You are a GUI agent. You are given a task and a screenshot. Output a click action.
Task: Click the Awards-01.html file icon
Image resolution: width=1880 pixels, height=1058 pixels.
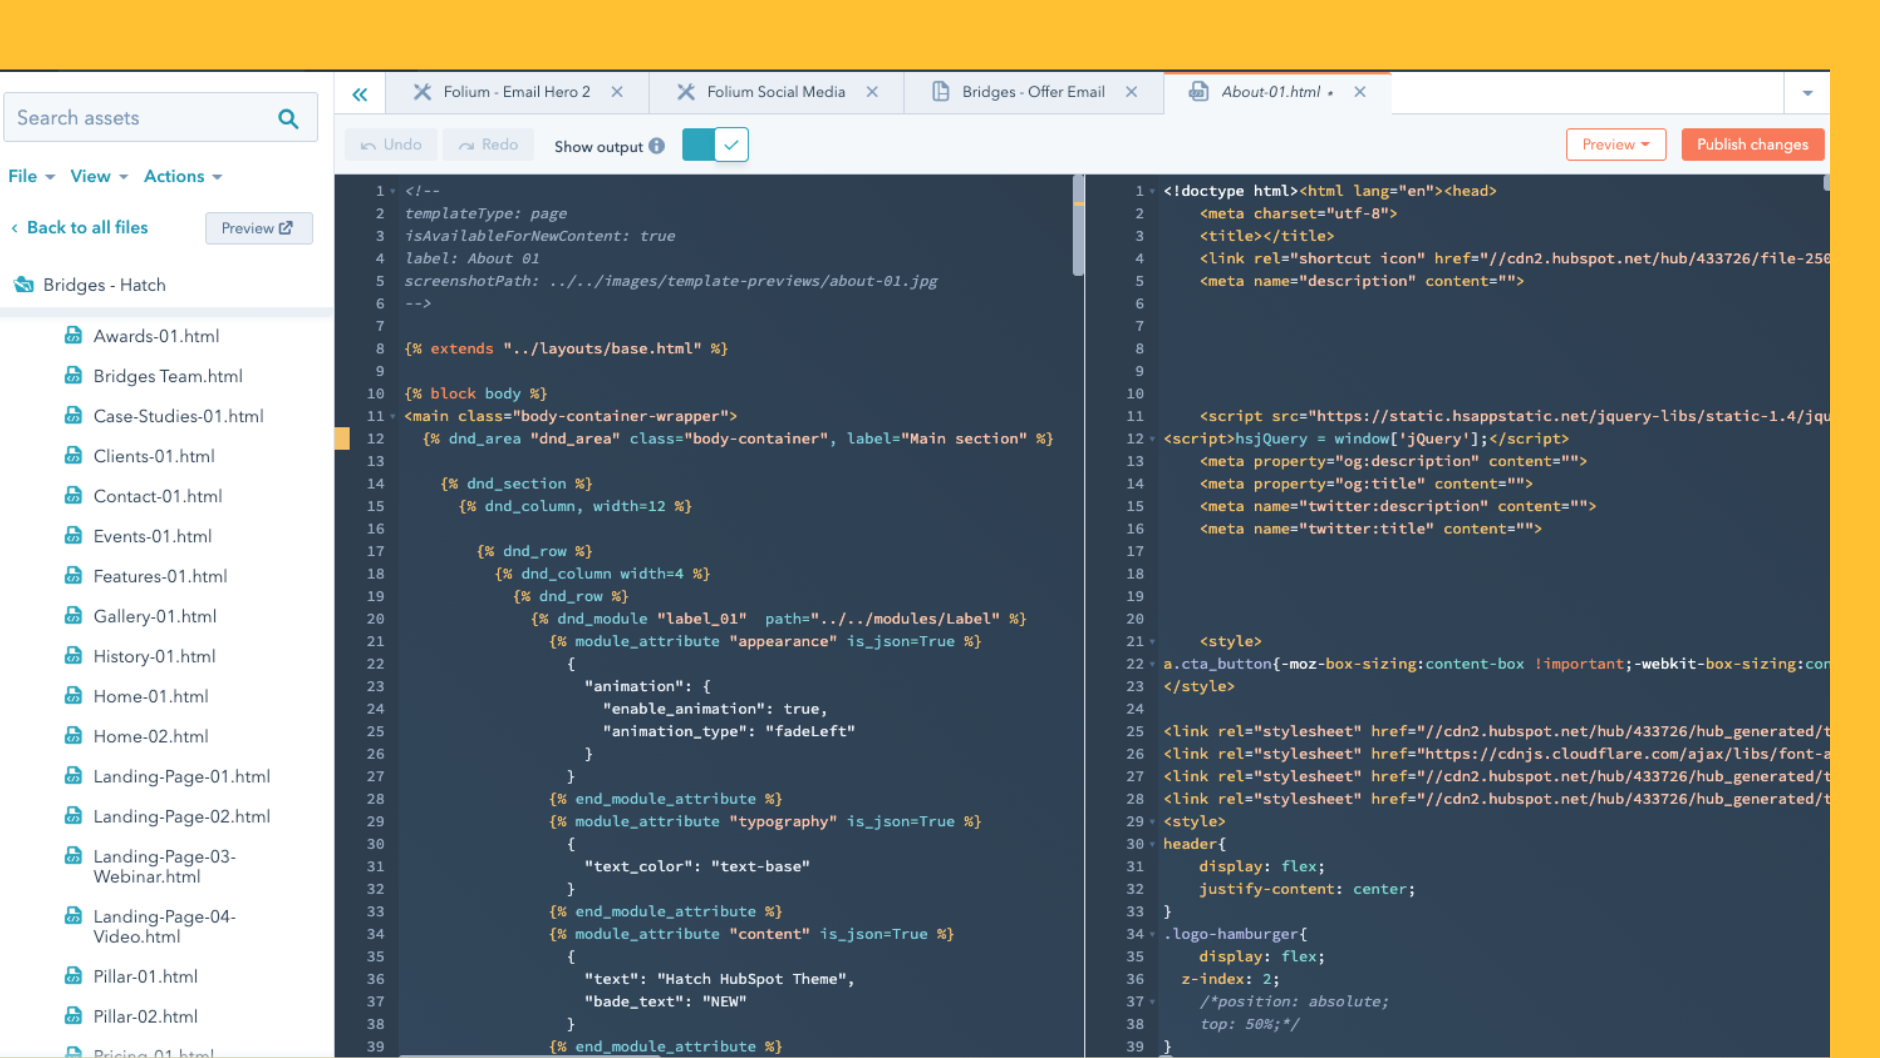[73, 335]
